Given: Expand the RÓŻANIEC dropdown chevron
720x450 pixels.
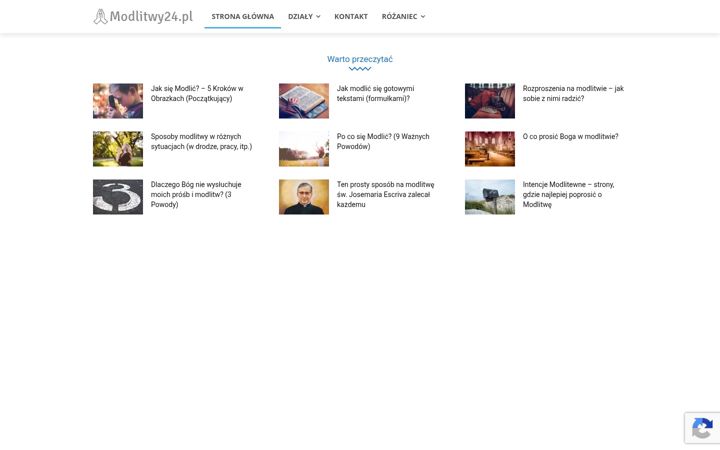Looking at the screenshot, I should [423, 17].
